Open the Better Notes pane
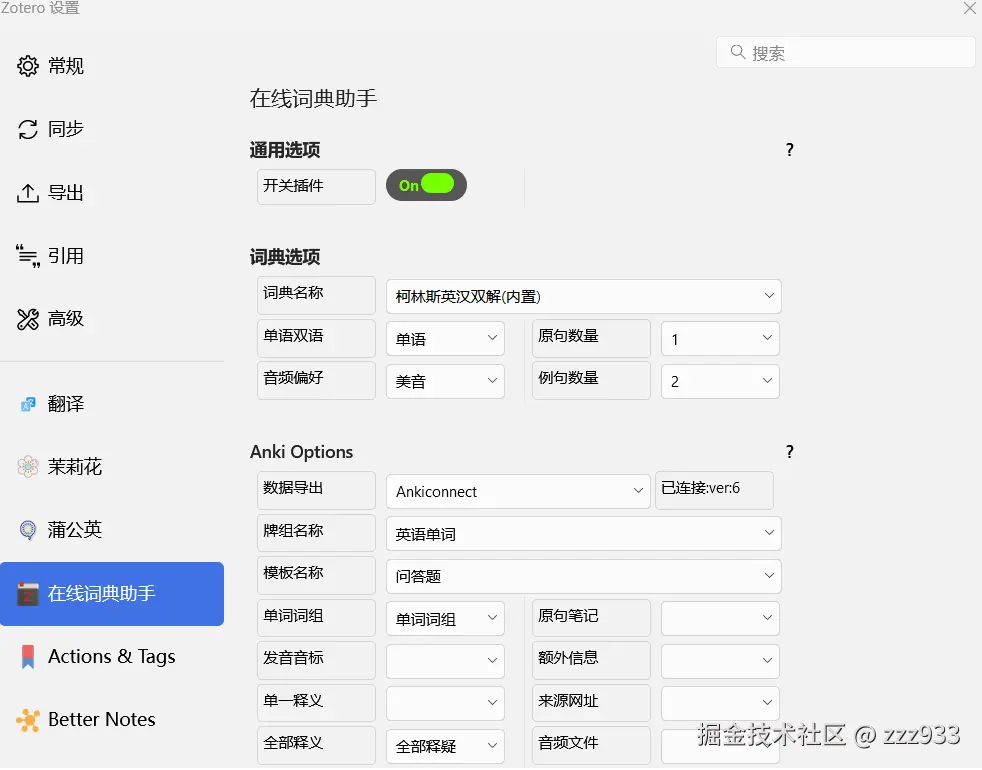 coord(112,720)
